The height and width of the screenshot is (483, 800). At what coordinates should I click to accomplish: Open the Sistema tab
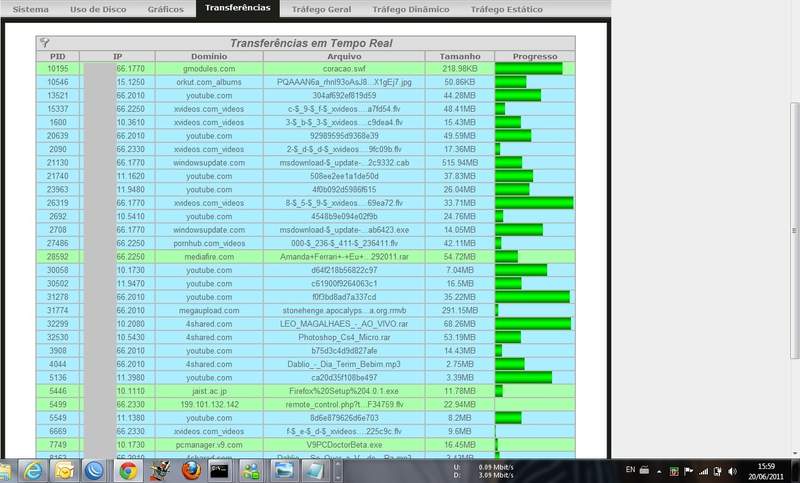31,9
